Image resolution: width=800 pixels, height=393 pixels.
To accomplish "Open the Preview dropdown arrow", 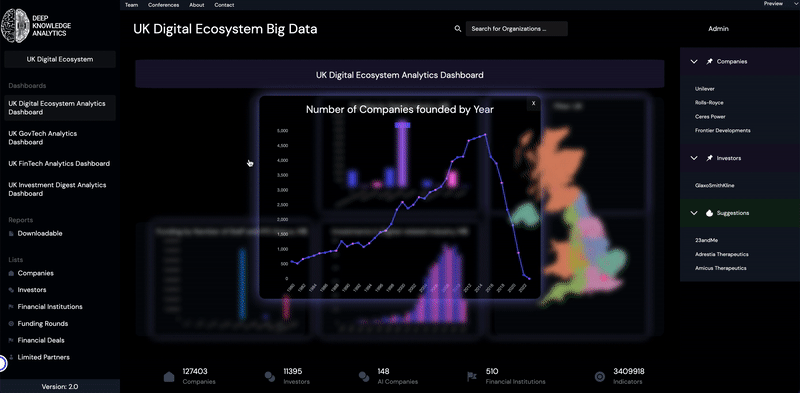I will click(795, 4).
